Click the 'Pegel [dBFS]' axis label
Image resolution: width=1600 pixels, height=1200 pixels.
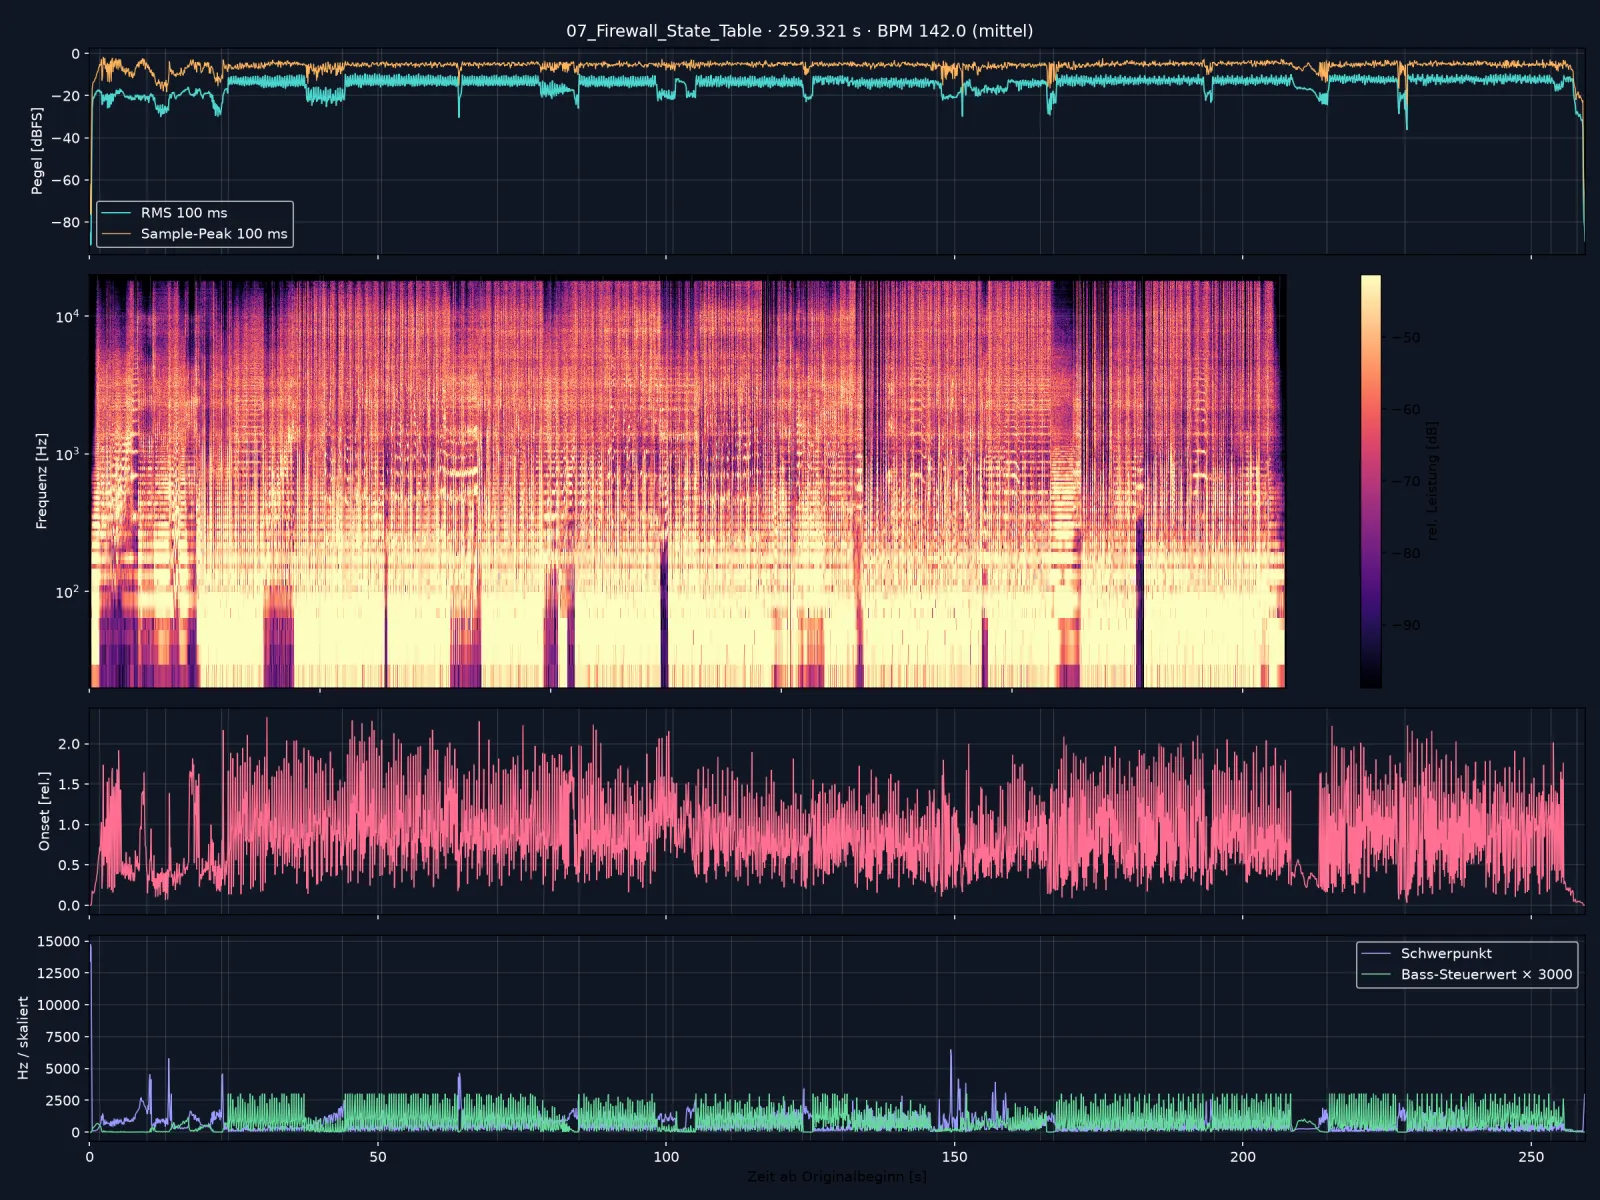[x=37, y=150]
